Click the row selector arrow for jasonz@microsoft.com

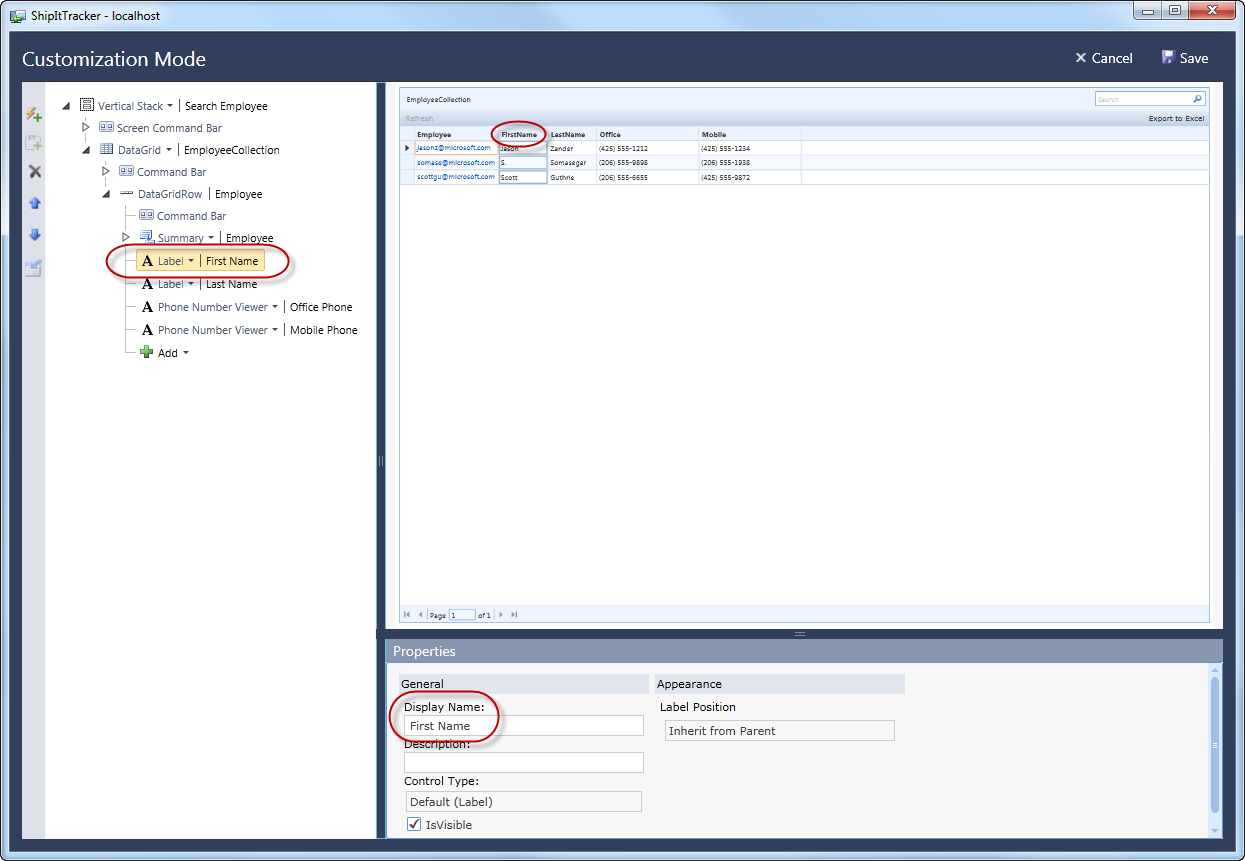coord(406,147)
